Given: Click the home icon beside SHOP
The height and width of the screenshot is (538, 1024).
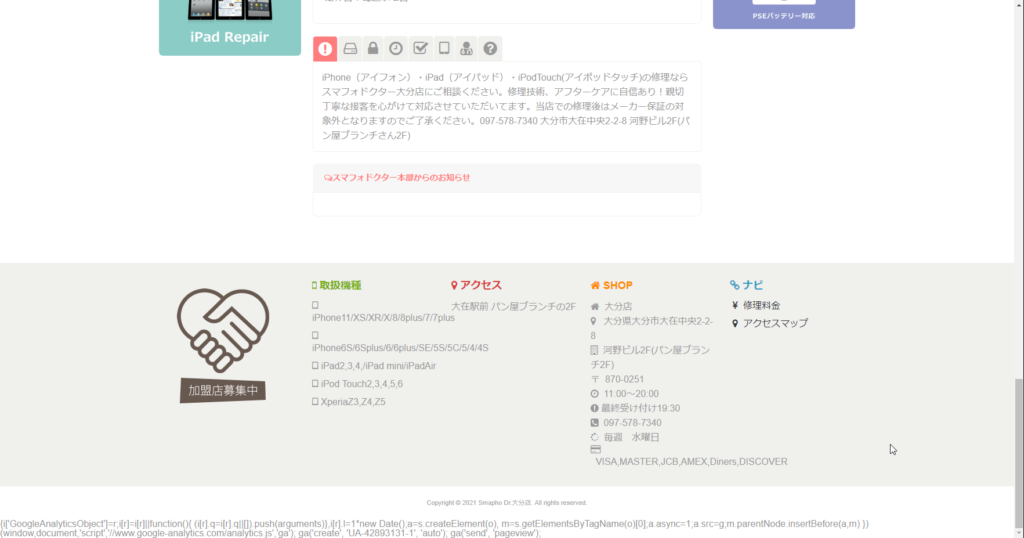Looking at the screenshot, I should point(595,285).
